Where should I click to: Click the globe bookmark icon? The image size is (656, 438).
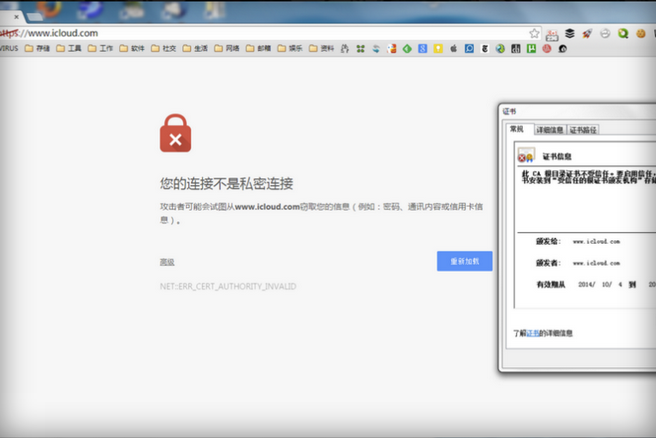[500, 49]
